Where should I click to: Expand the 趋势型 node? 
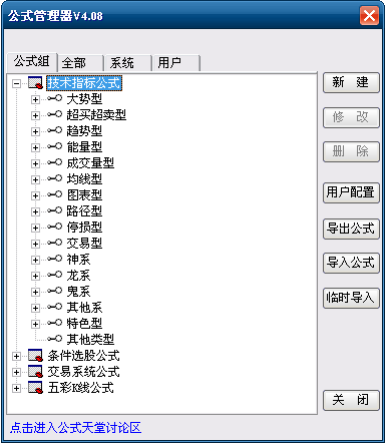(35, 131)
